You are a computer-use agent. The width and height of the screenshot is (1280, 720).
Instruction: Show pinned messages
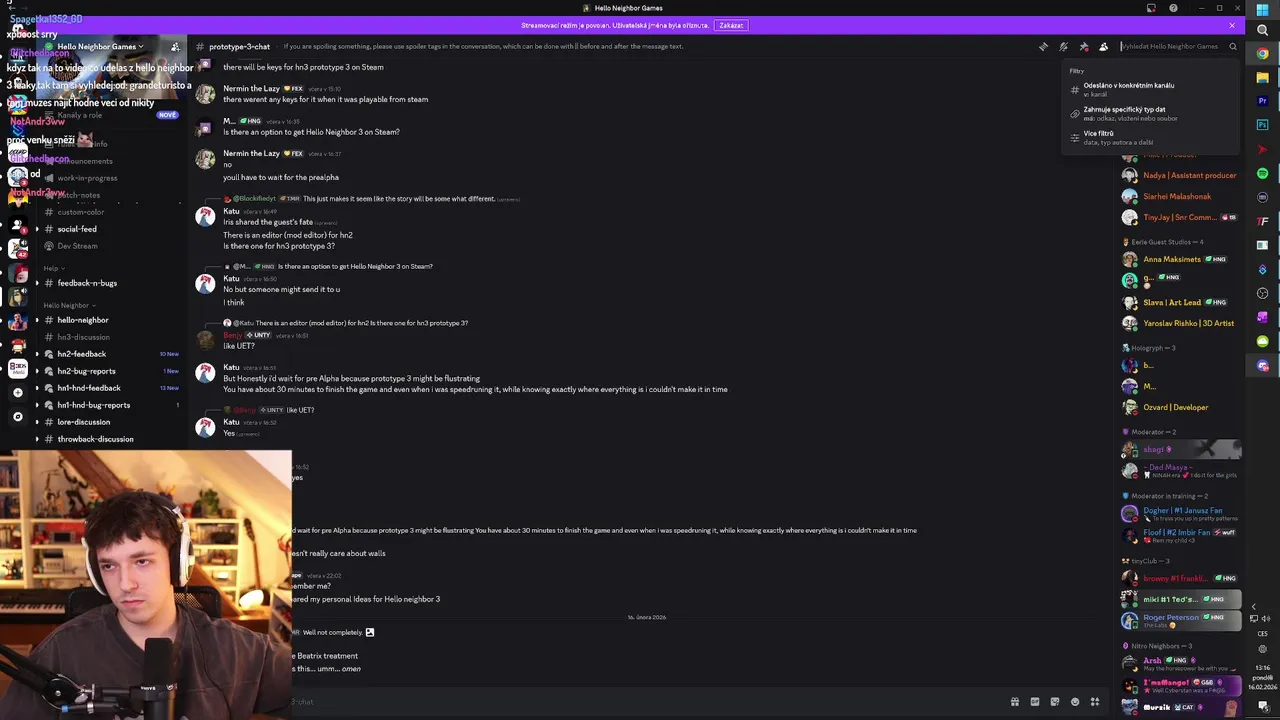click(1084, 47)
